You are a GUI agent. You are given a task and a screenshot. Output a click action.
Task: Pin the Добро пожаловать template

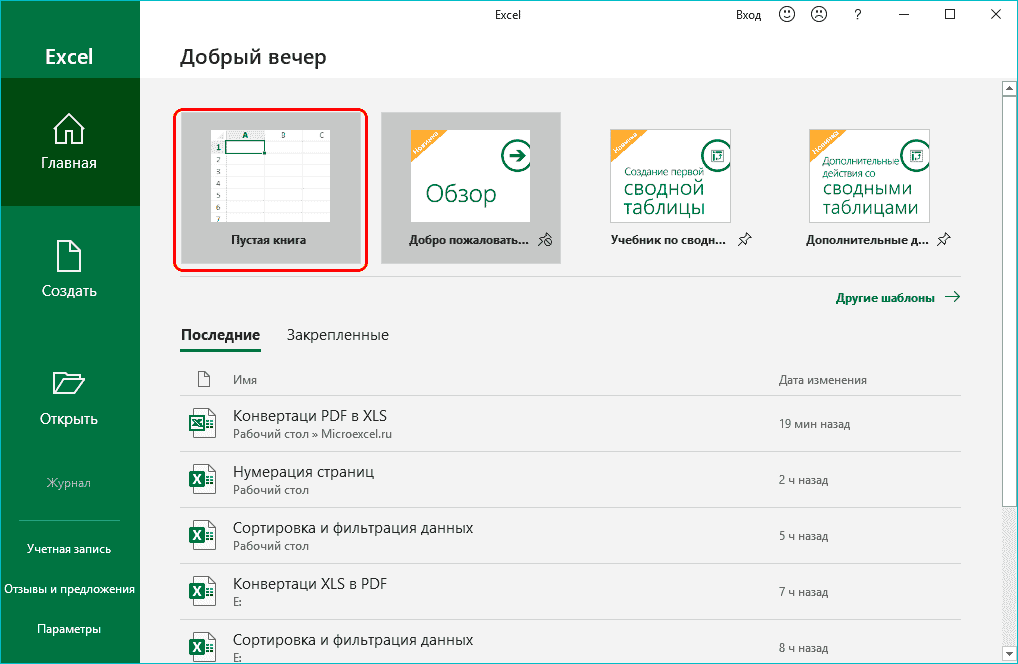pos(546,240)
